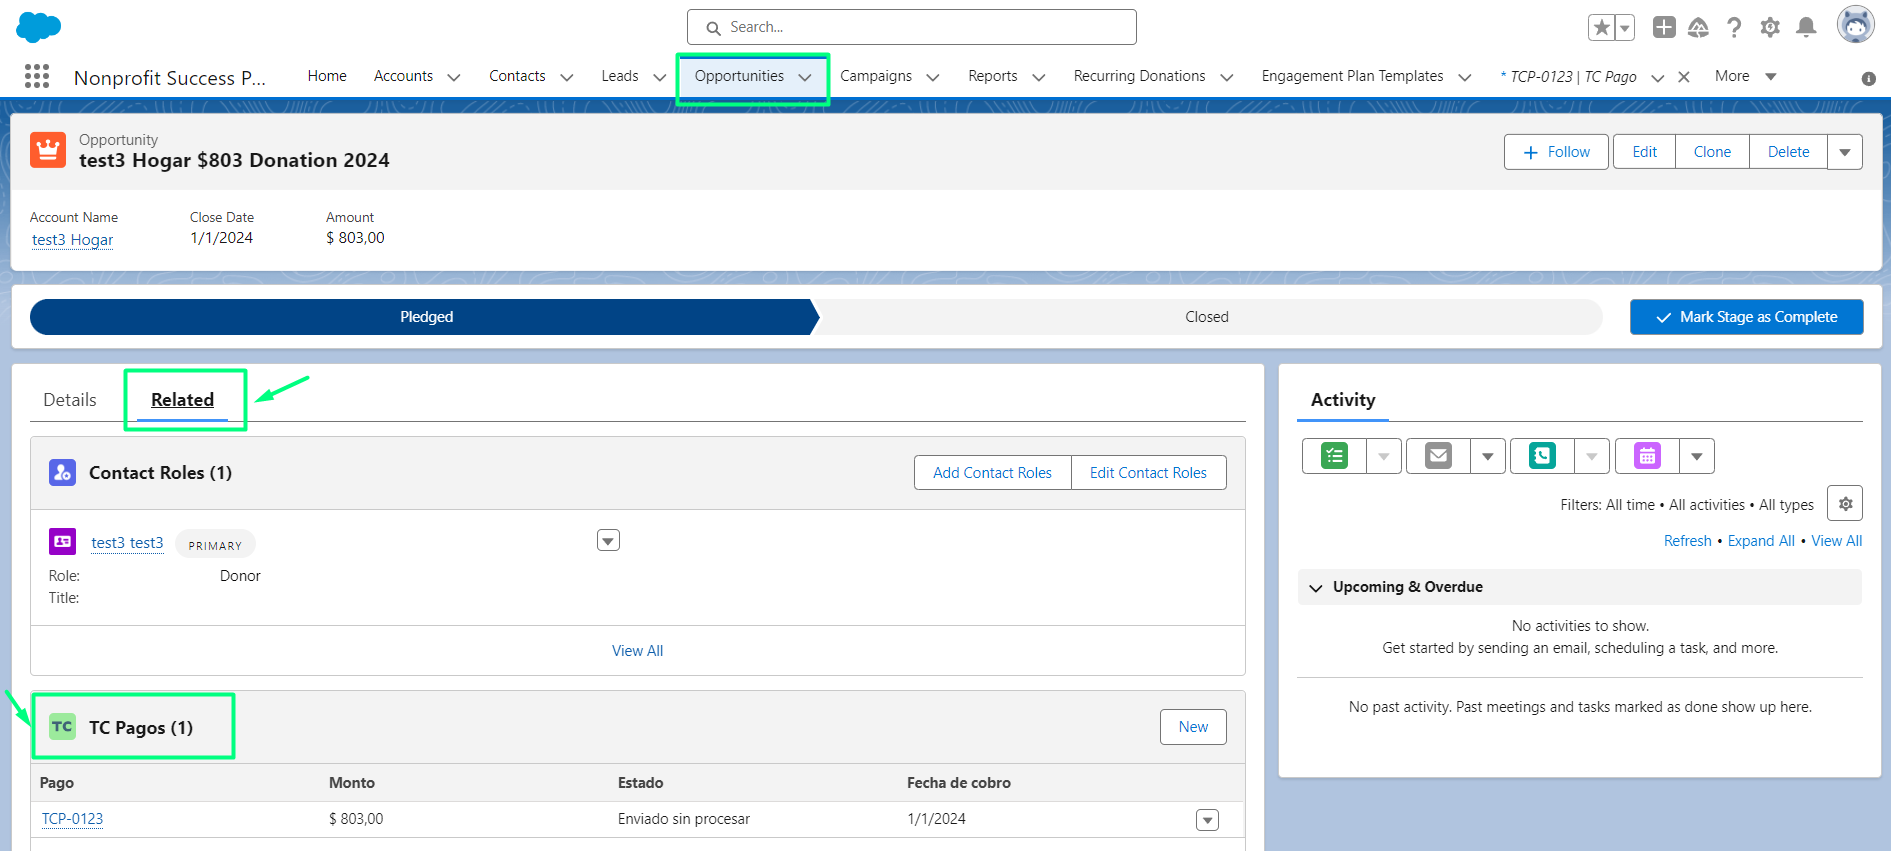Open the activity timeline settings gear
This screenshot has width=1891, height=851.
click(1845, 503)
